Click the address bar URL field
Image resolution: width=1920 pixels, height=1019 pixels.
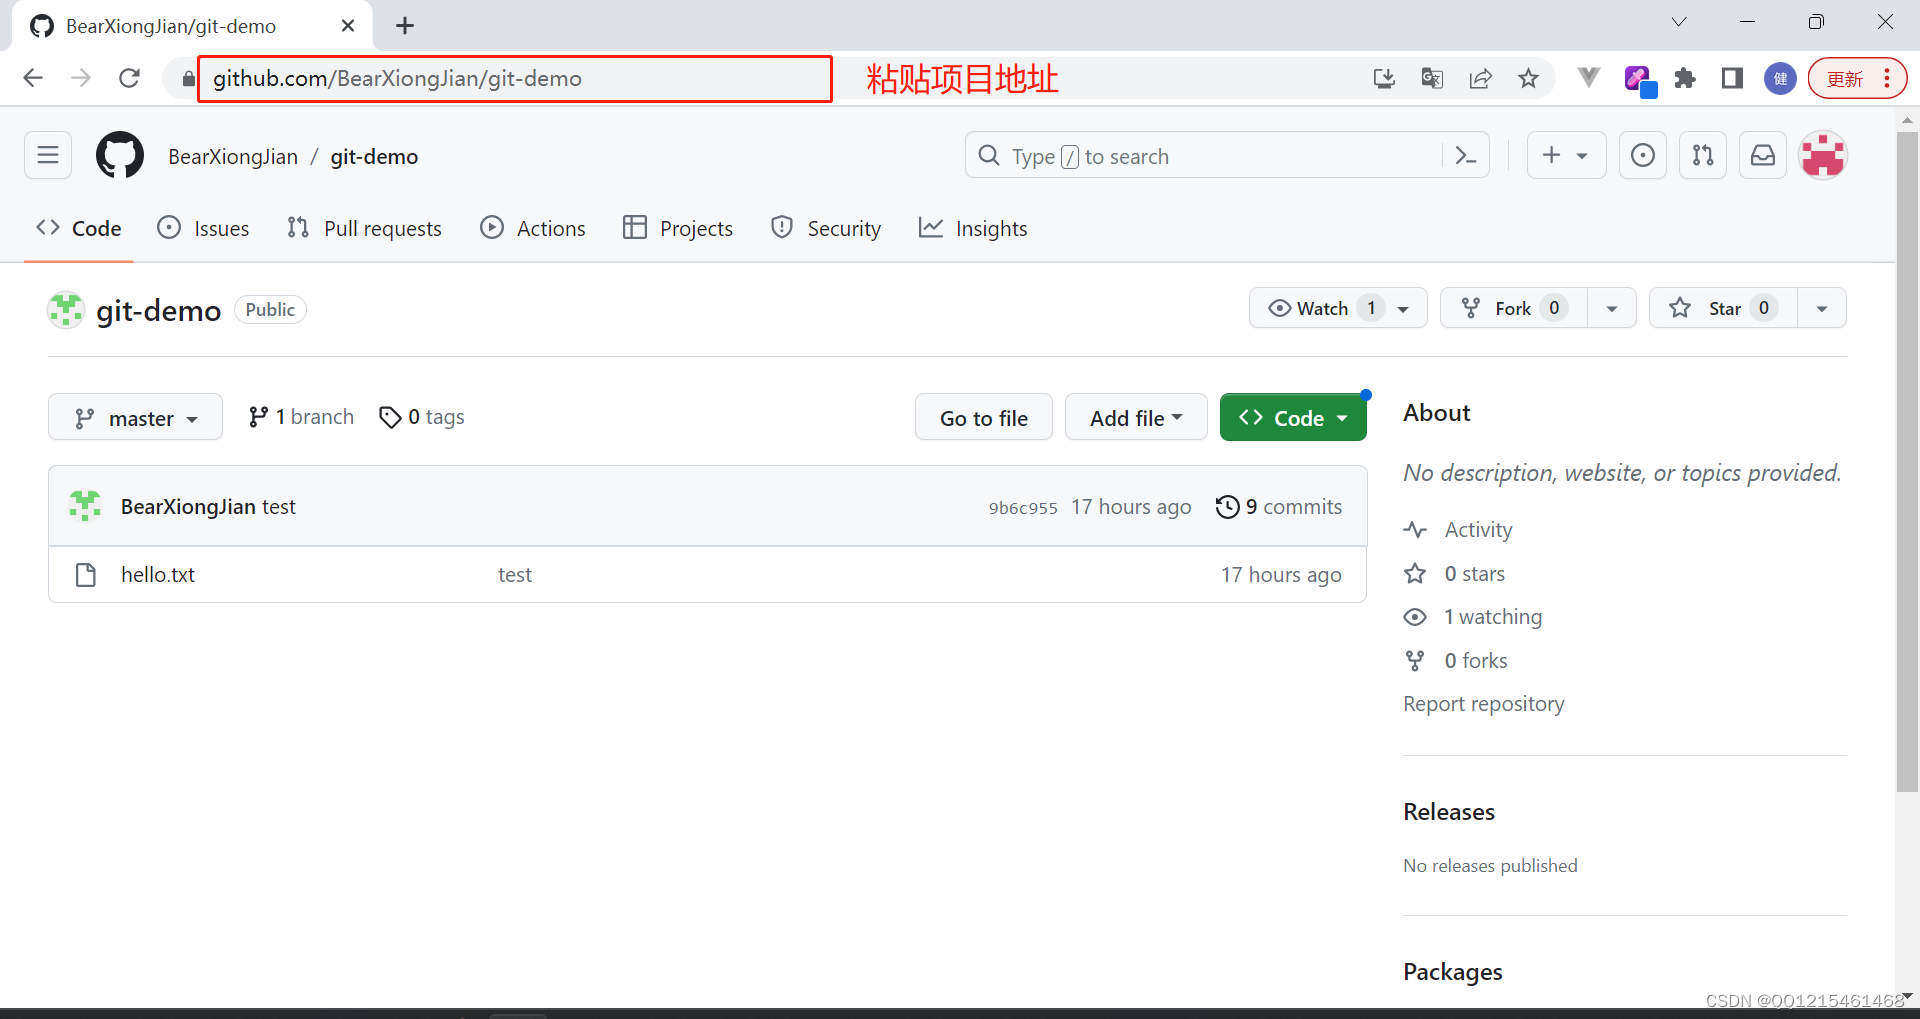(x=515, y=79)
